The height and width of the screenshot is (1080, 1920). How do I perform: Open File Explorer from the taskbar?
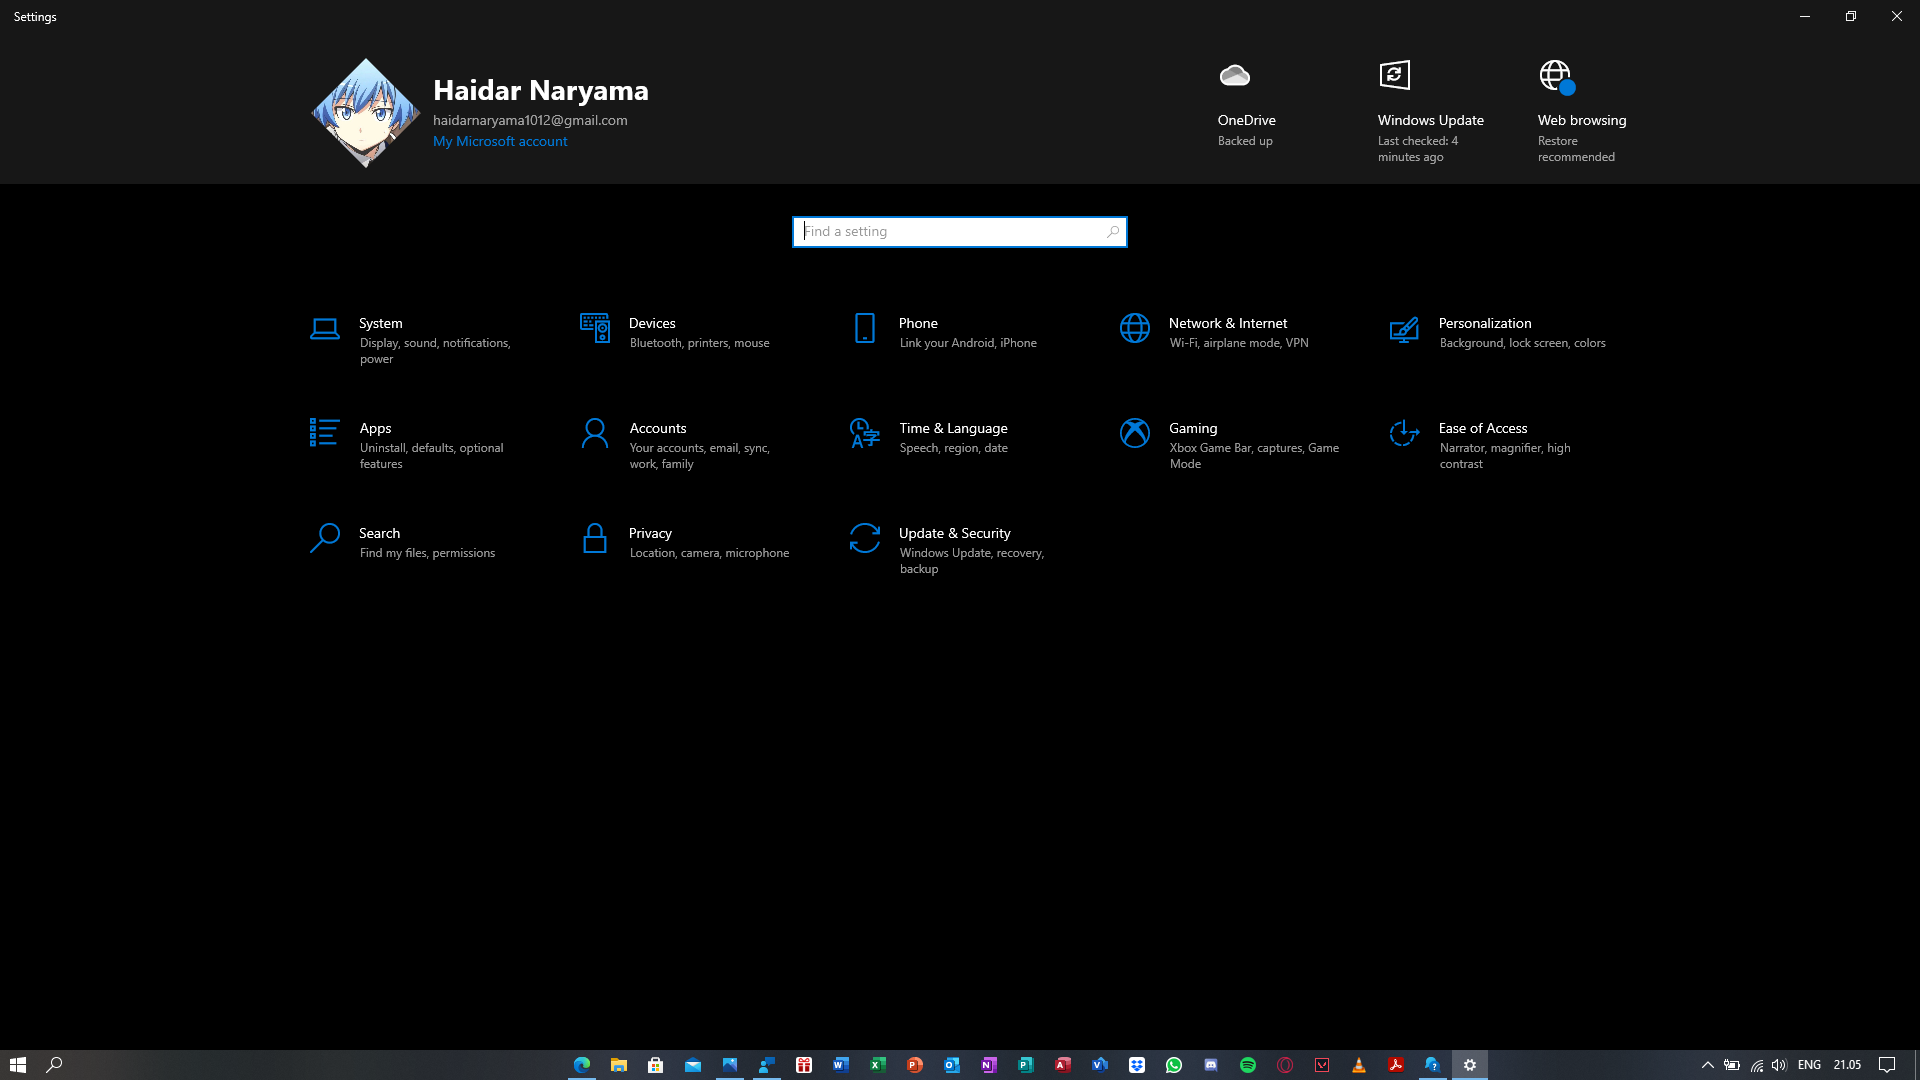[x=619, y=1065]
